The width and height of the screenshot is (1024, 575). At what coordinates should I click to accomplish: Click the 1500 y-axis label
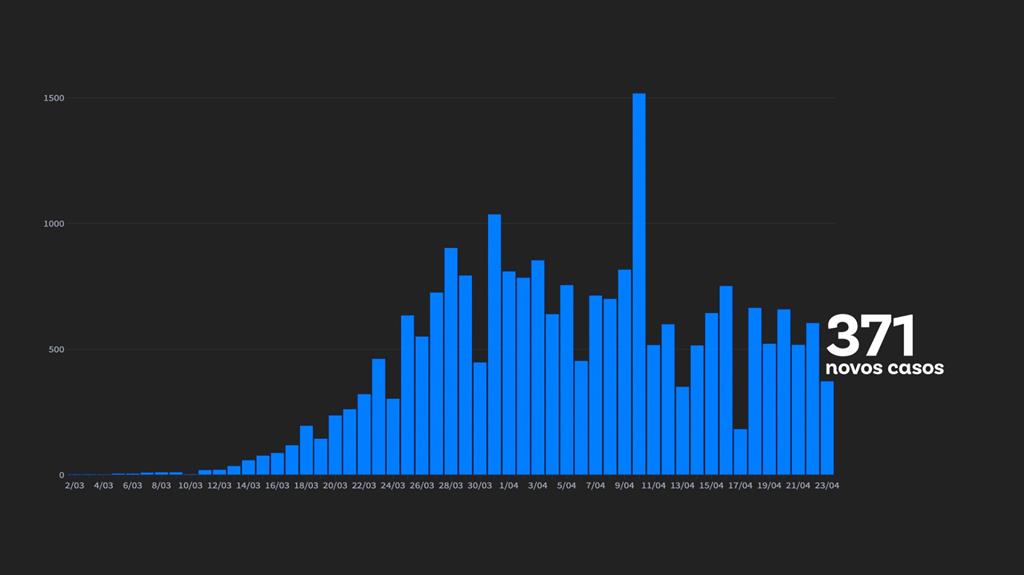pyautogui.click(x=53, y=98)
